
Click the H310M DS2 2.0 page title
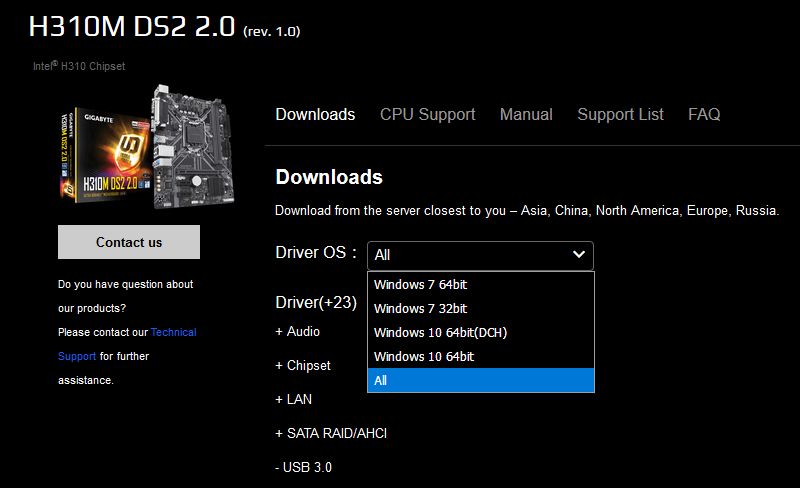(x=164, y=26)
